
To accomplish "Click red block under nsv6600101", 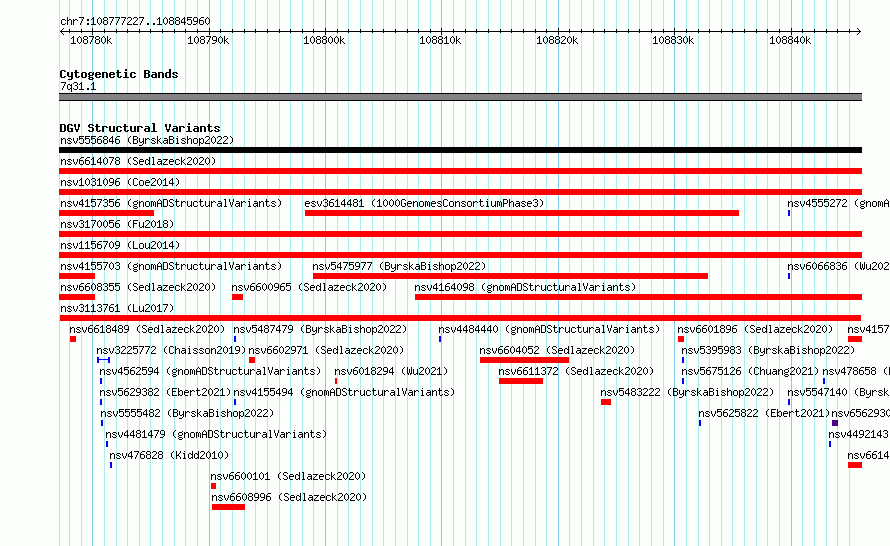I will coord(213,486).
